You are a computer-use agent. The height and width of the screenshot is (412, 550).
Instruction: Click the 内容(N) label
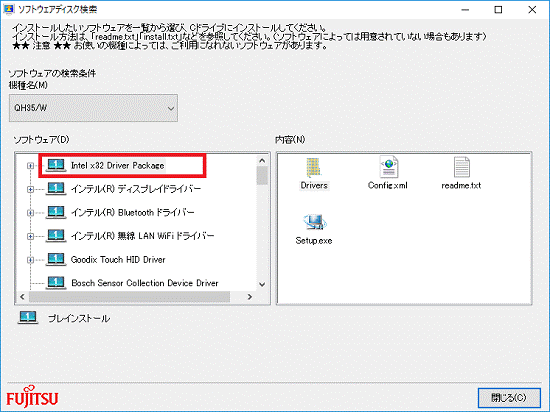click(x=290, y=140)
